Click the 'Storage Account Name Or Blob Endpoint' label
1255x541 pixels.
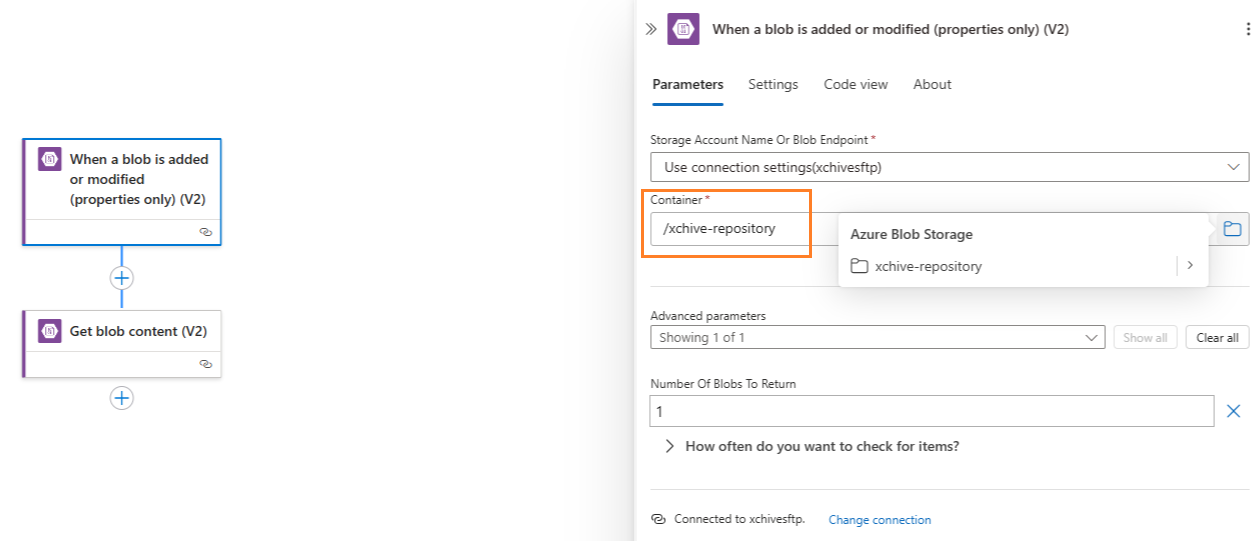click(759, 139)
